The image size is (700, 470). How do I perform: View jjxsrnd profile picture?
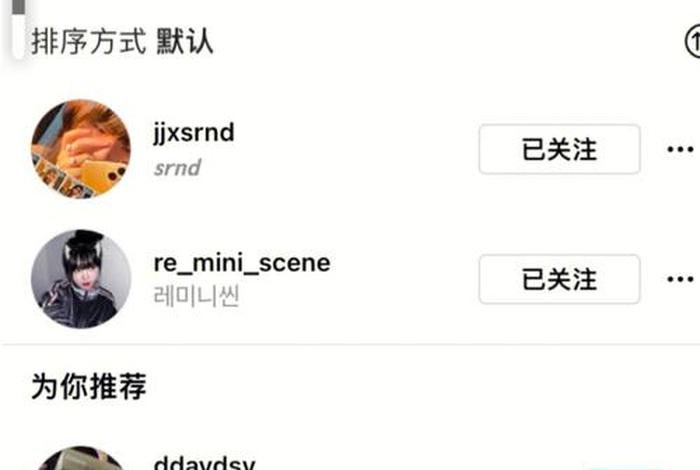coord(81,149)
